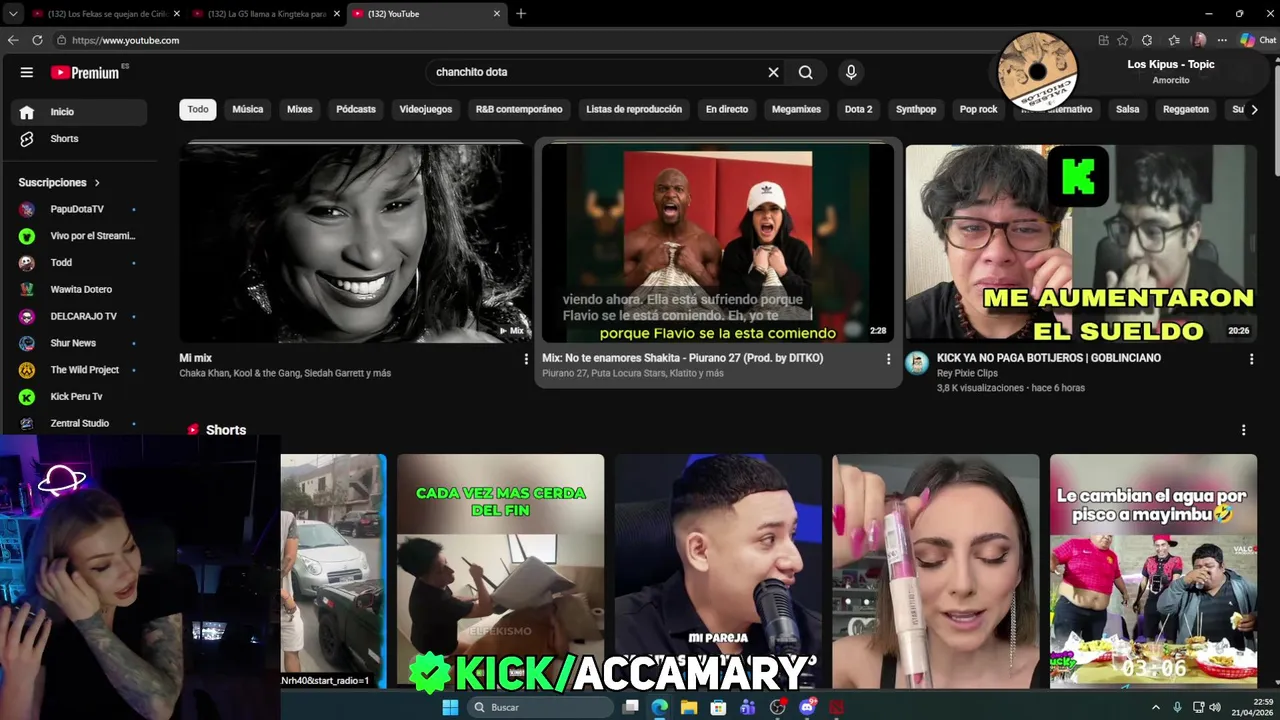Expand the Suscripciones section chevron
Screen dimensions: 1280x720
[97, 183]
